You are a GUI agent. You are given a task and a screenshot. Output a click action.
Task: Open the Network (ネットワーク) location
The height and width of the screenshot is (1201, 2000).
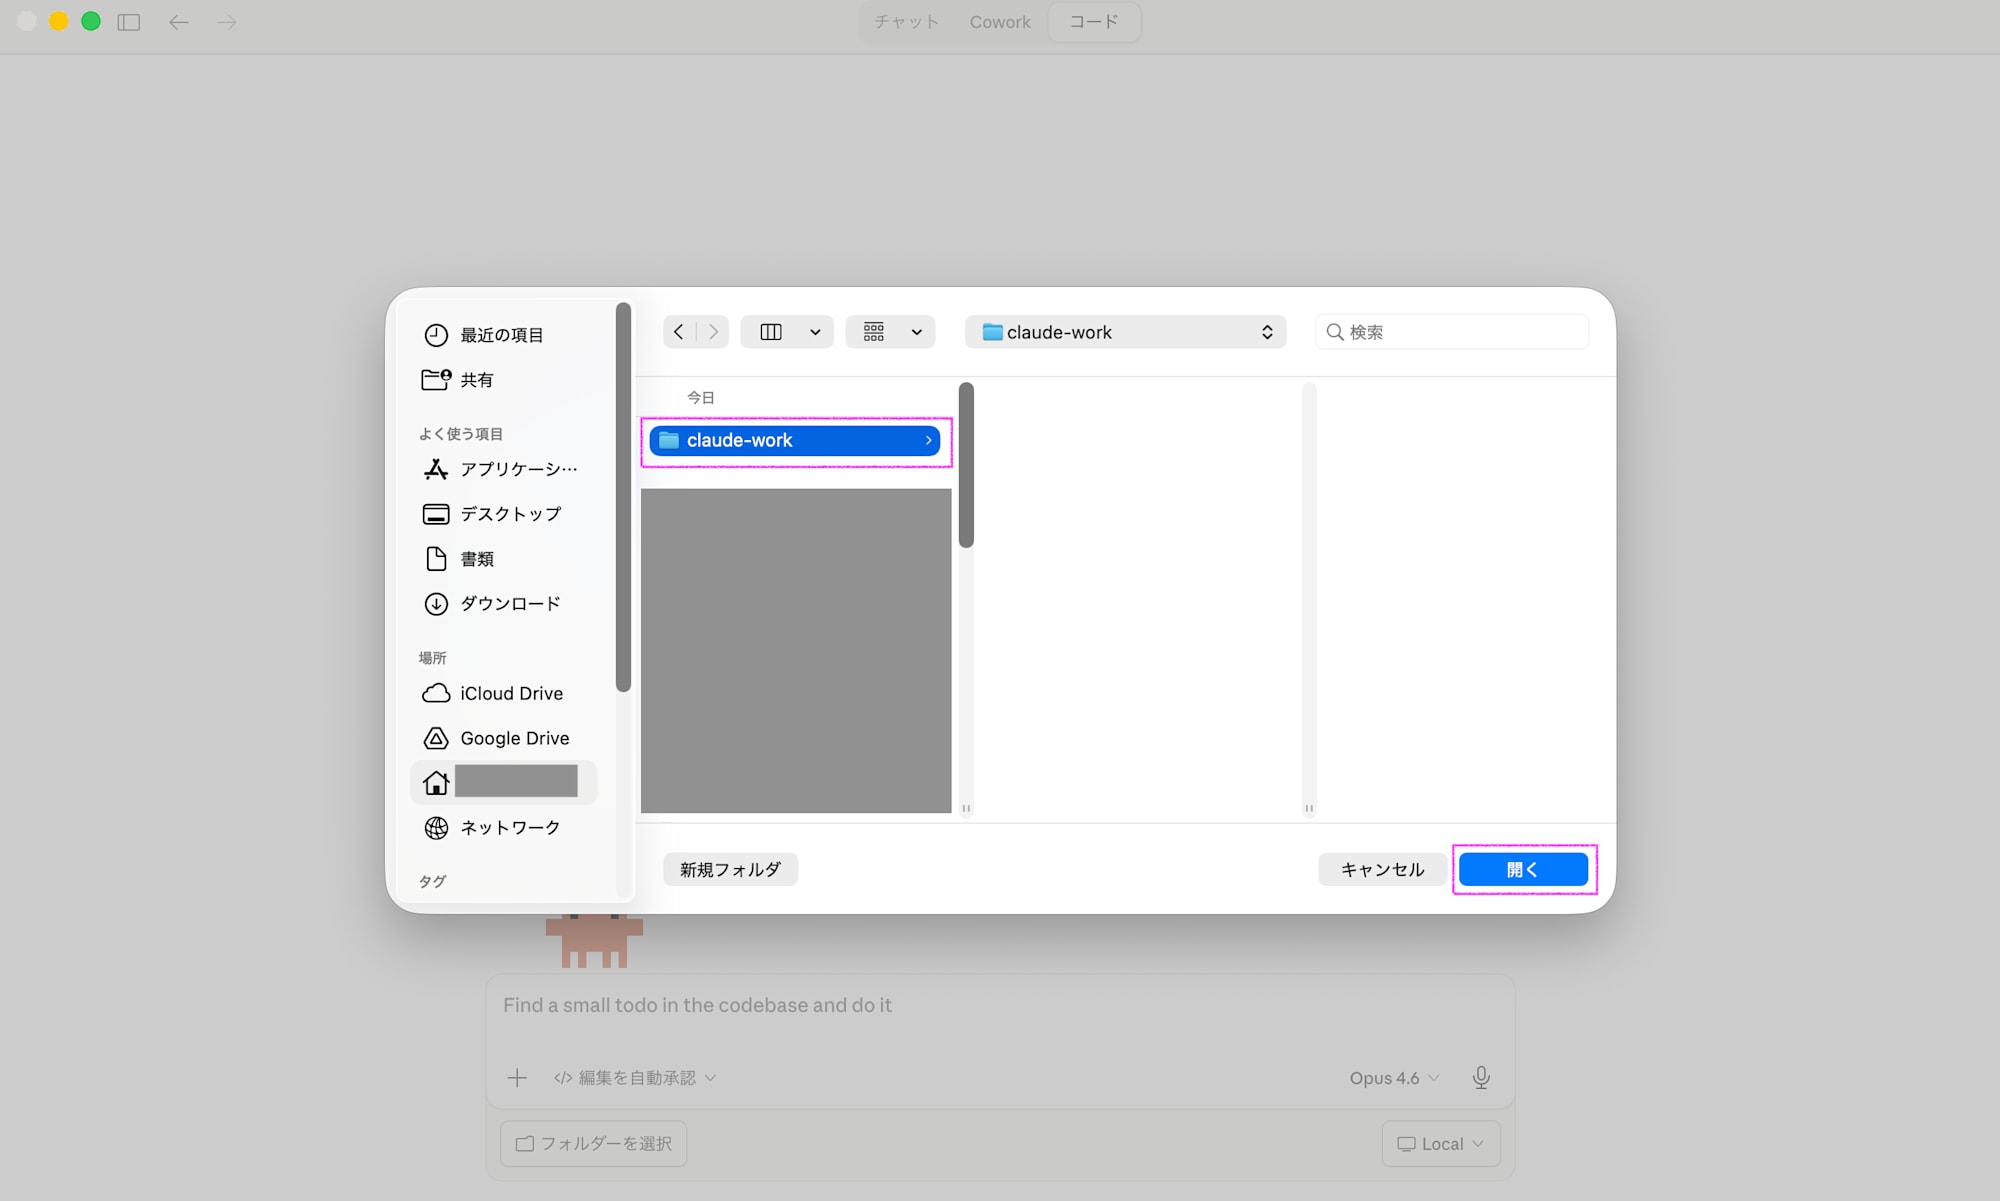tap(510, 827)
